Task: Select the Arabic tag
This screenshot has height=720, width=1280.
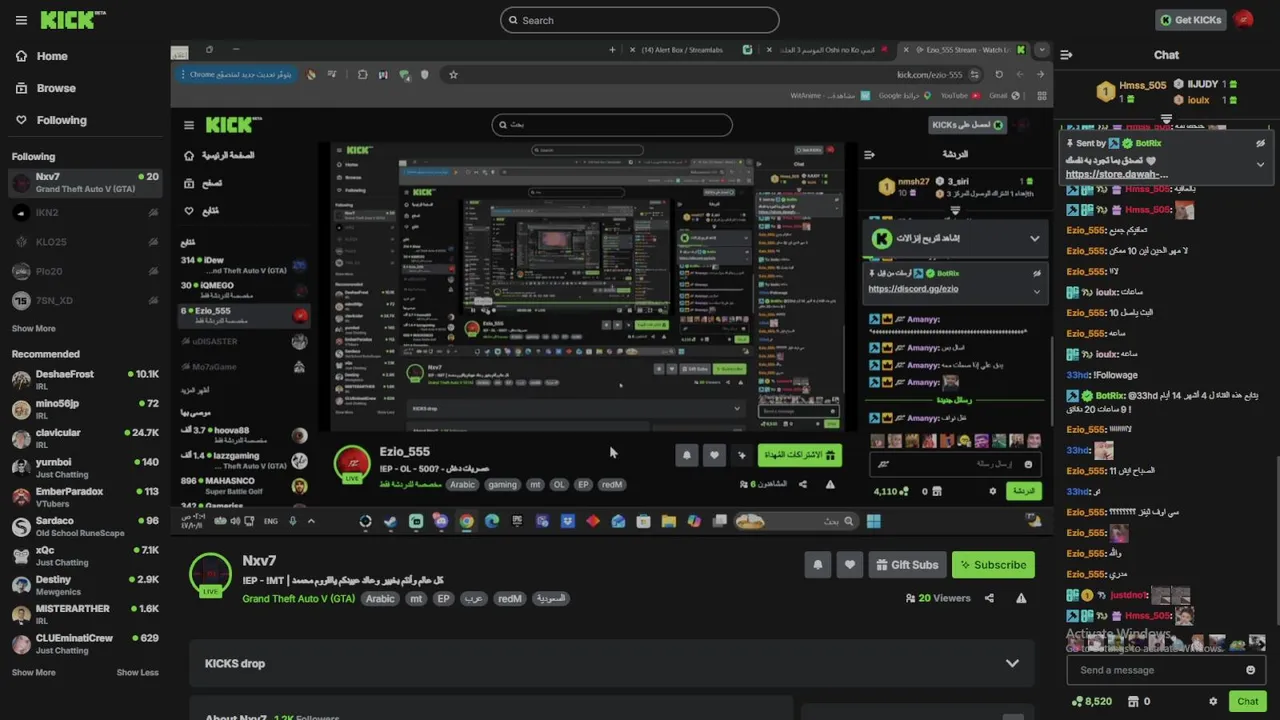Action: coord(380,598)
